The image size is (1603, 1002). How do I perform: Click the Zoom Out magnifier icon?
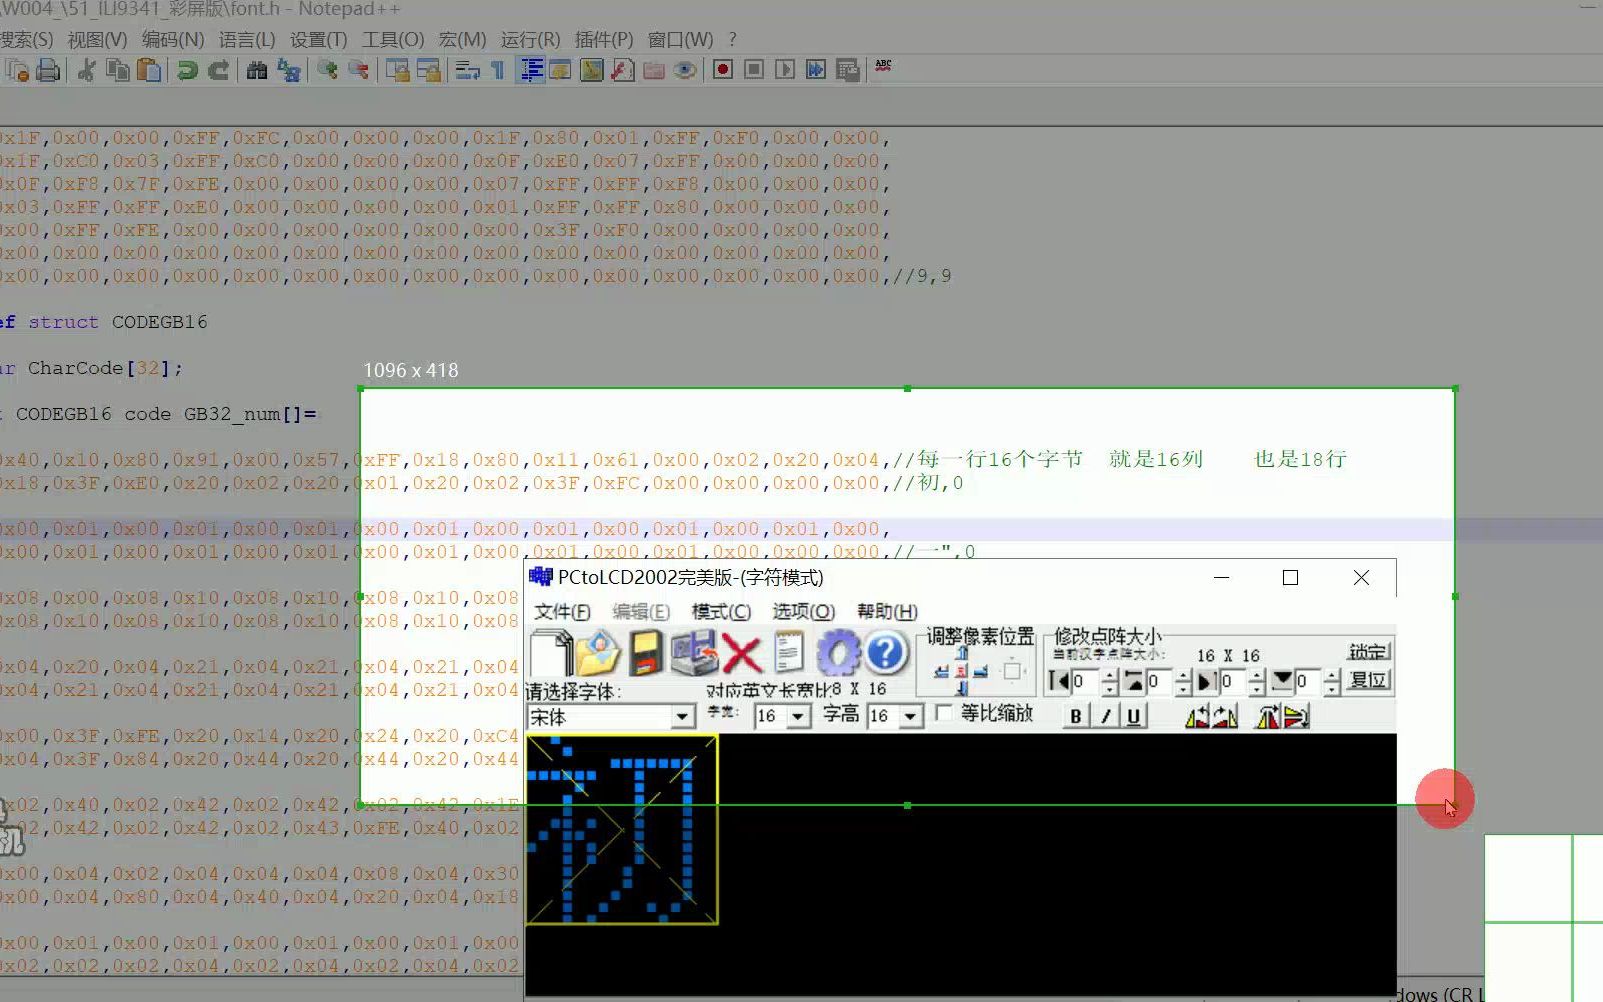click(358, 70)
